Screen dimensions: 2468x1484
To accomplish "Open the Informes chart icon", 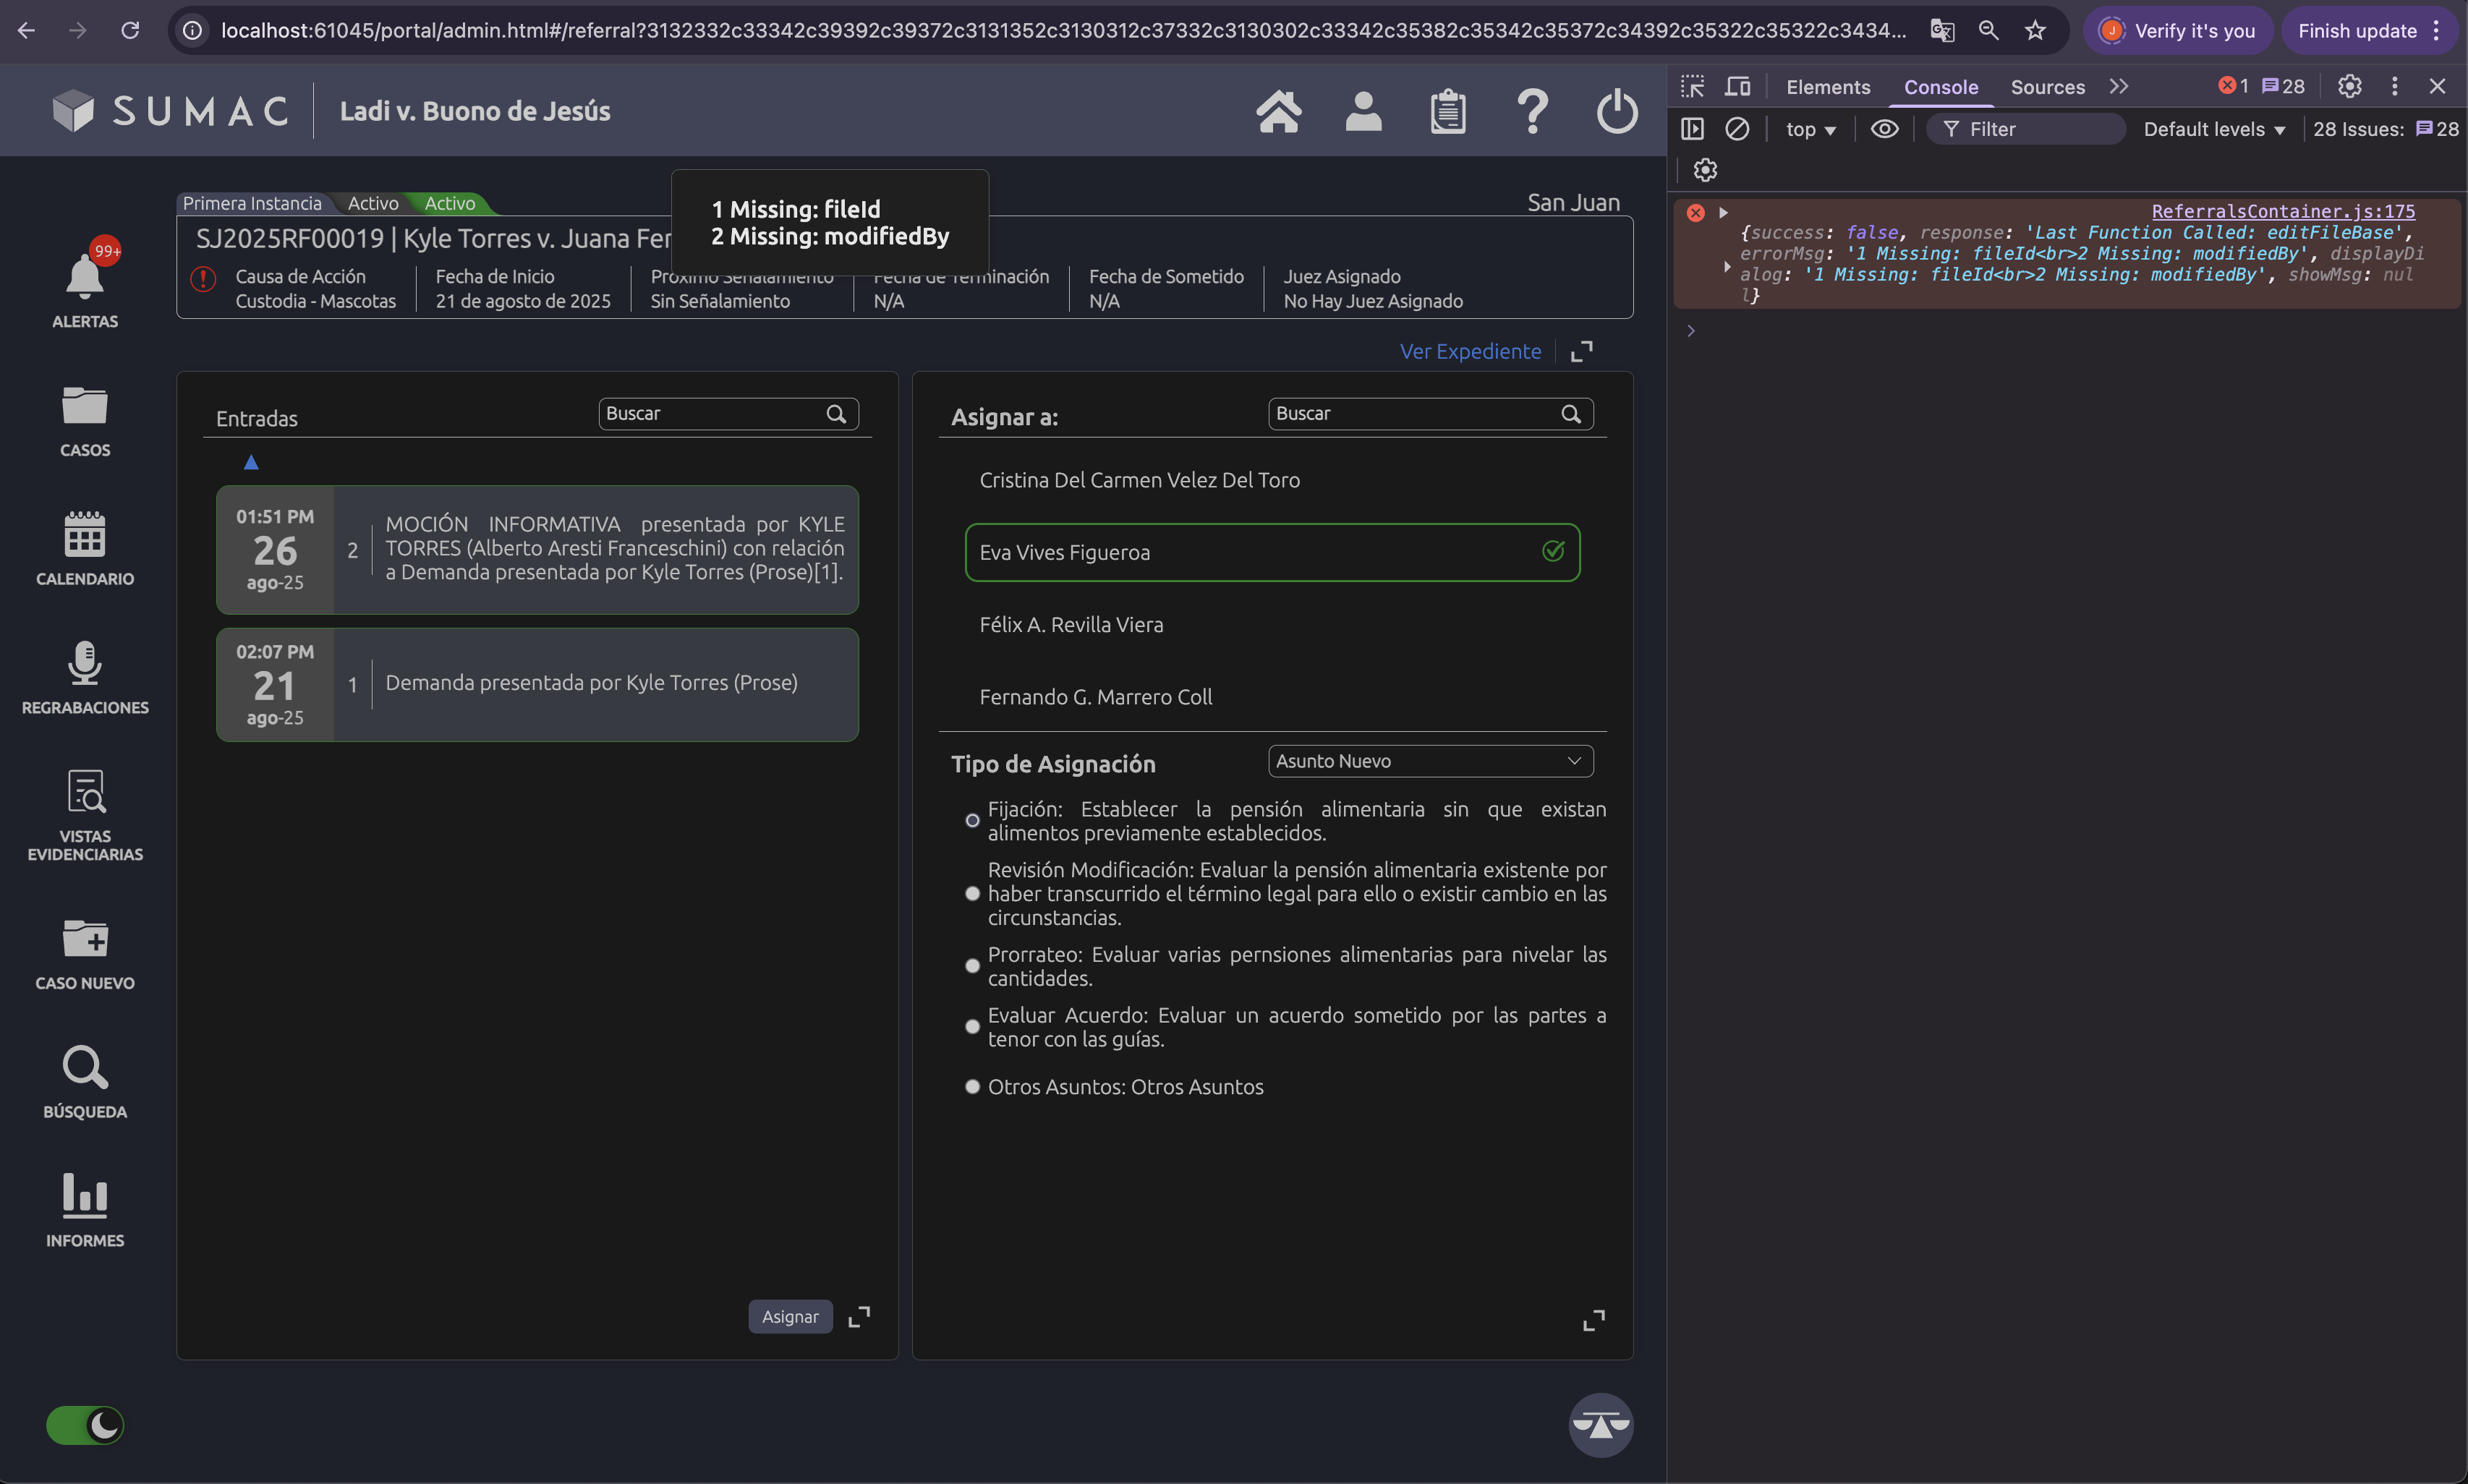I will (x=85, y=1196).
